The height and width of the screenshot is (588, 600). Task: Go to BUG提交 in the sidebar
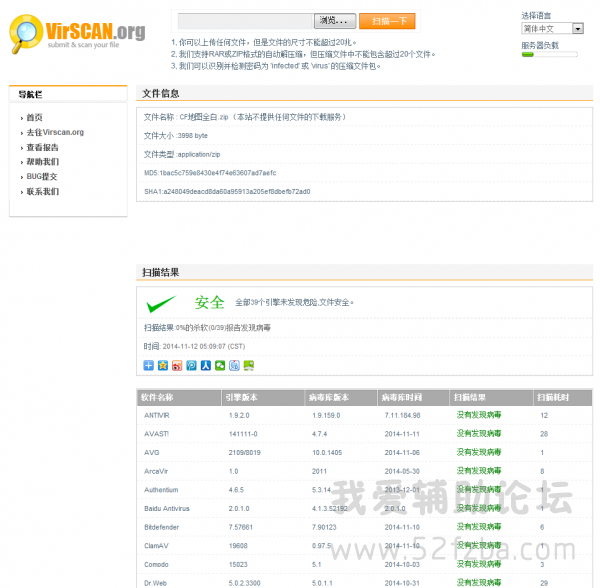click(x=42, y=176)
